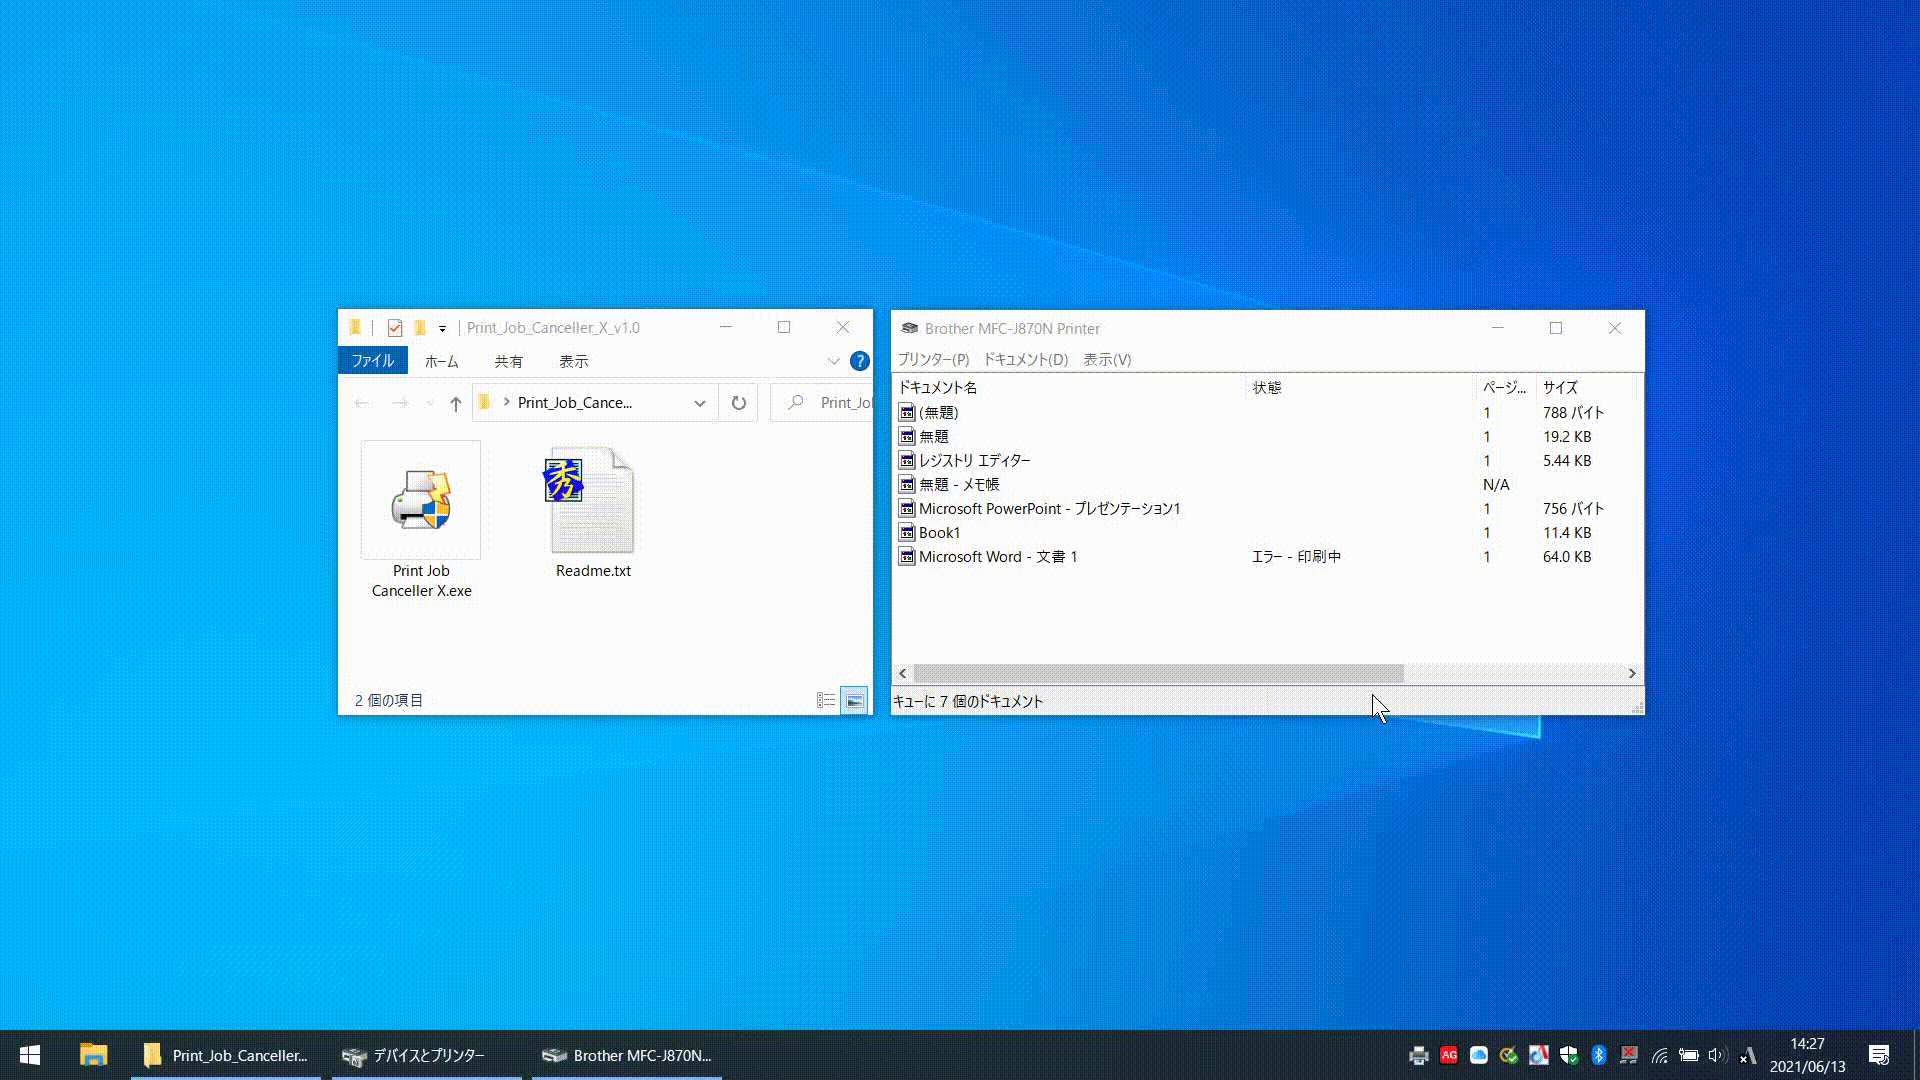Select the (無題) print job
The height and width of the screenshot is (1080, 1920).
1267,413
